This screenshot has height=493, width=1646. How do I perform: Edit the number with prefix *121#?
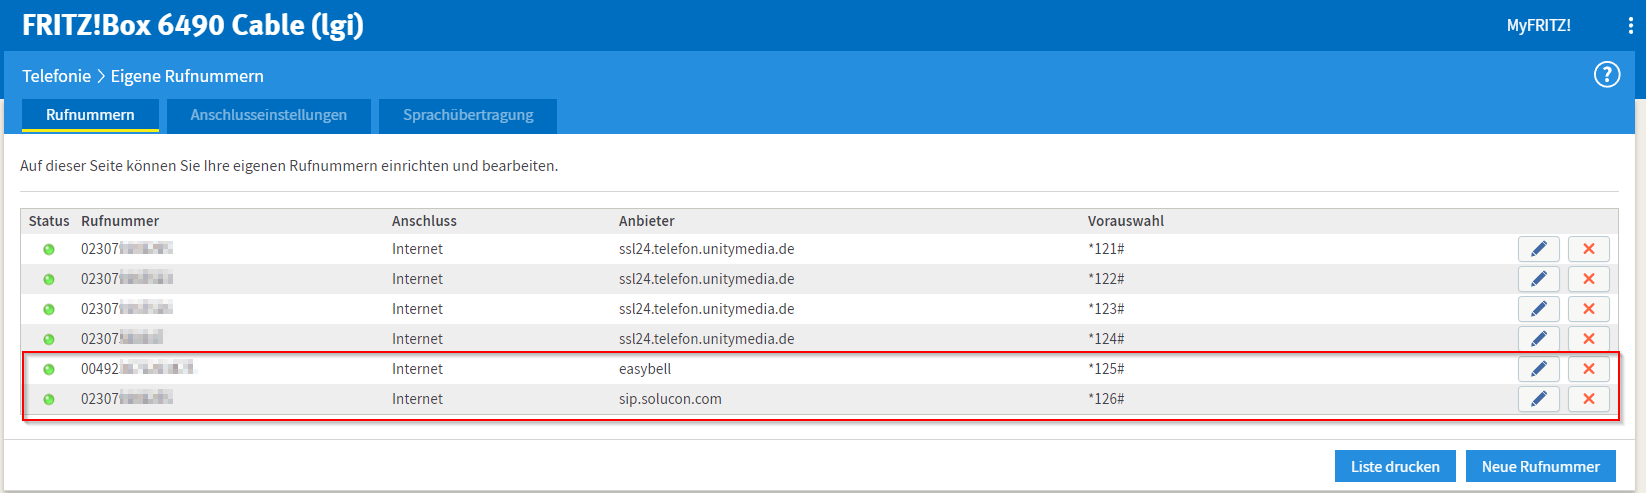1538,249
